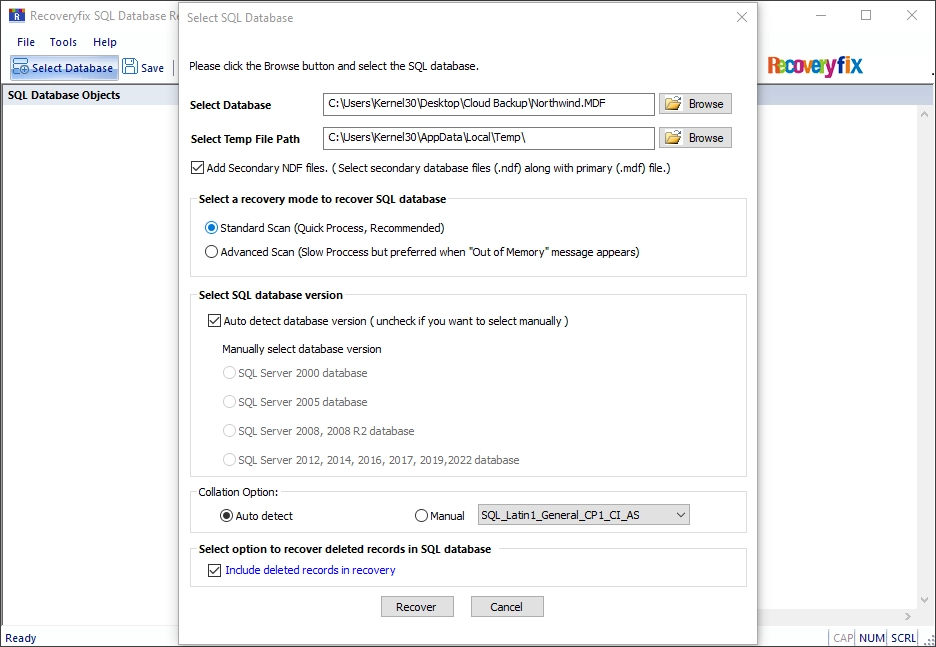
Task: Click the Manually select database version label
Action: (301, 349)
